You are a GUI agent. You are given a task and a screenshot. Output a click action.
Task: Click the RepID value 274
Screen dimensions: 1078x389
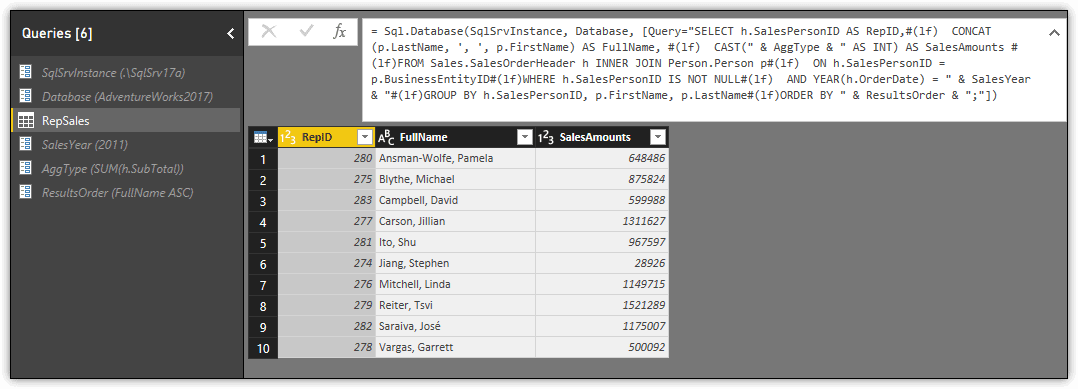click(x=327, y=263)
